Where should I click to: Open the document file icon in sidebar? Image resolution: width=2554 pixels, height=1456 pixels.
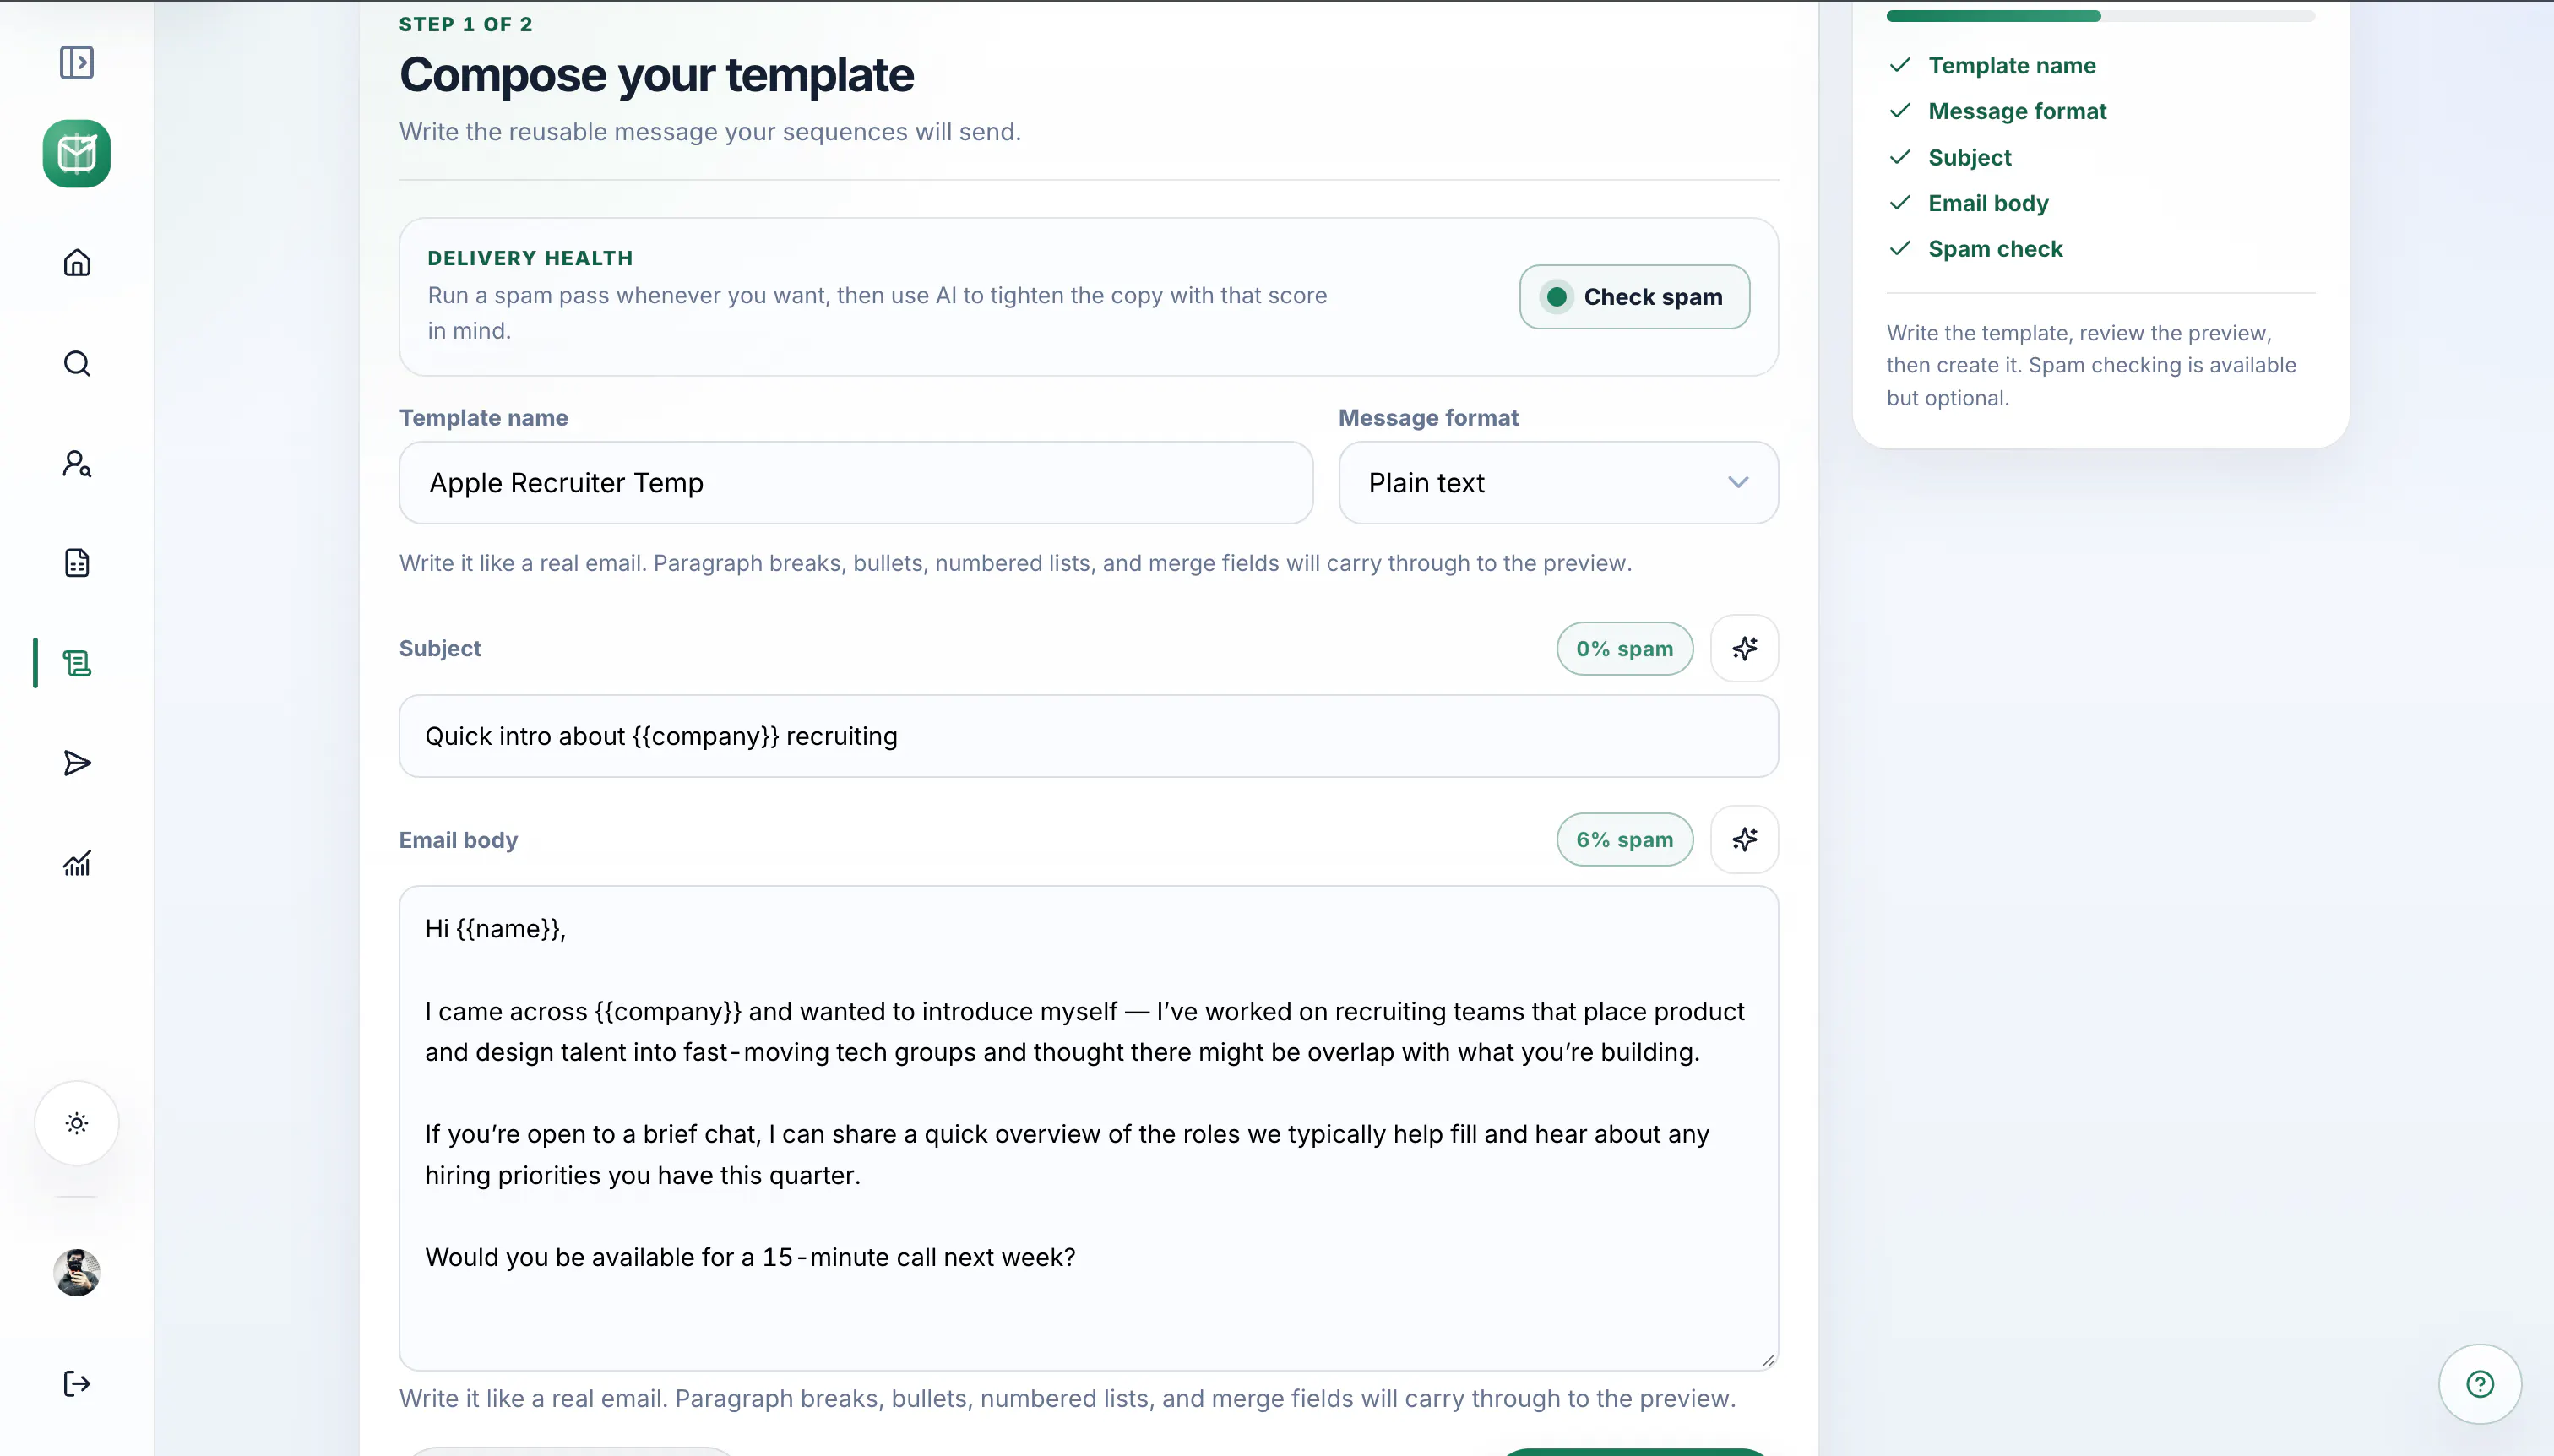77,563
